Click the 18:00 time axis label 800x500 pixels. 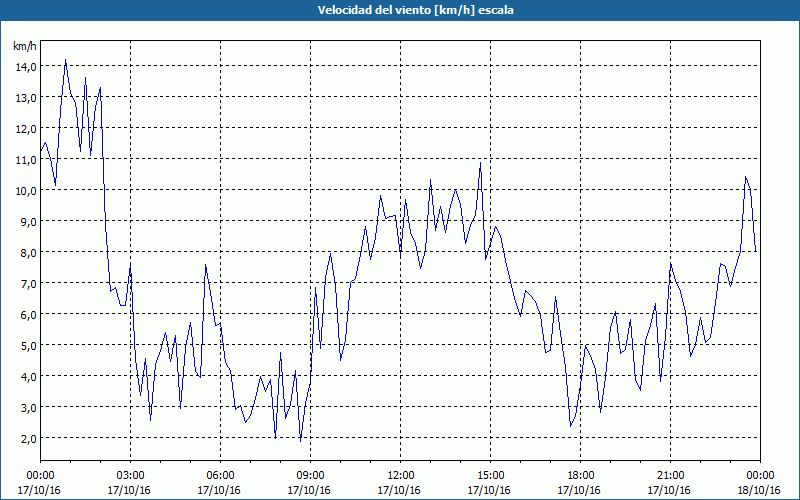(x=580, y=476)
